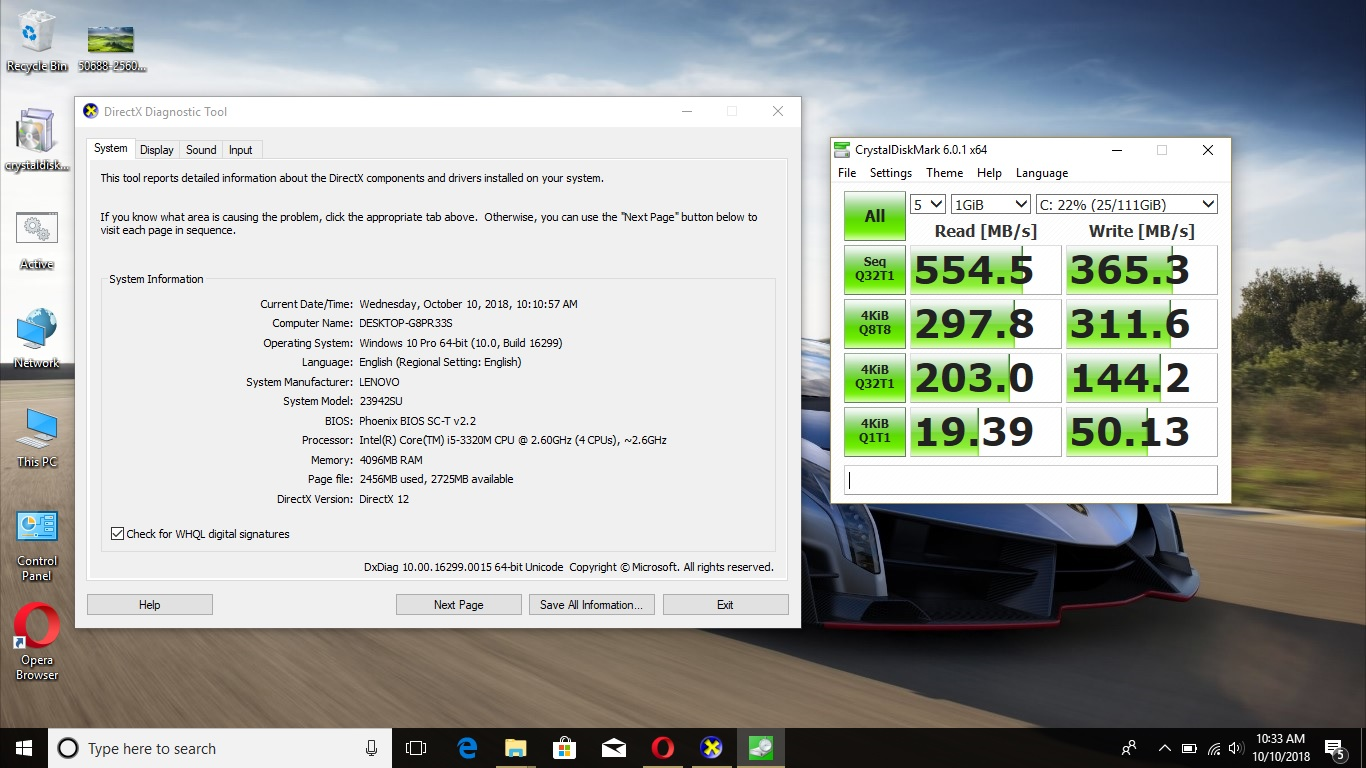Click the Exit button in DxDiag
This screenshot has height=768, width=1366.
point(725,605)
